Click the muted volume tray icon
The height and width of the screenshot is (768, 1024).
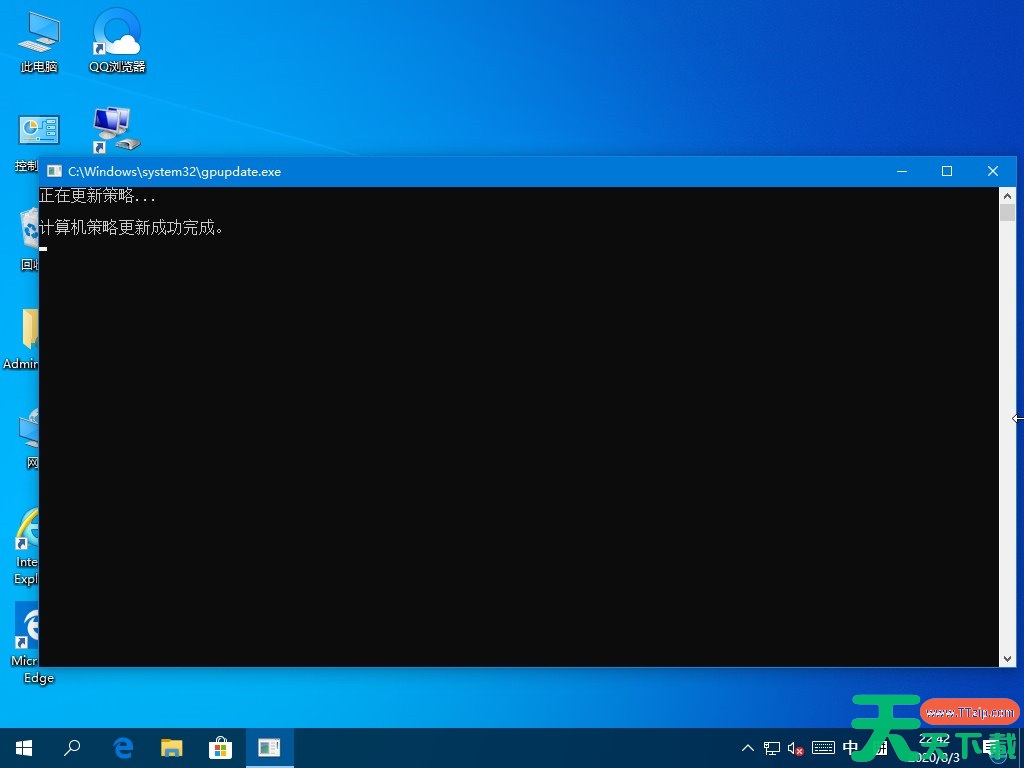pos(797,748)
